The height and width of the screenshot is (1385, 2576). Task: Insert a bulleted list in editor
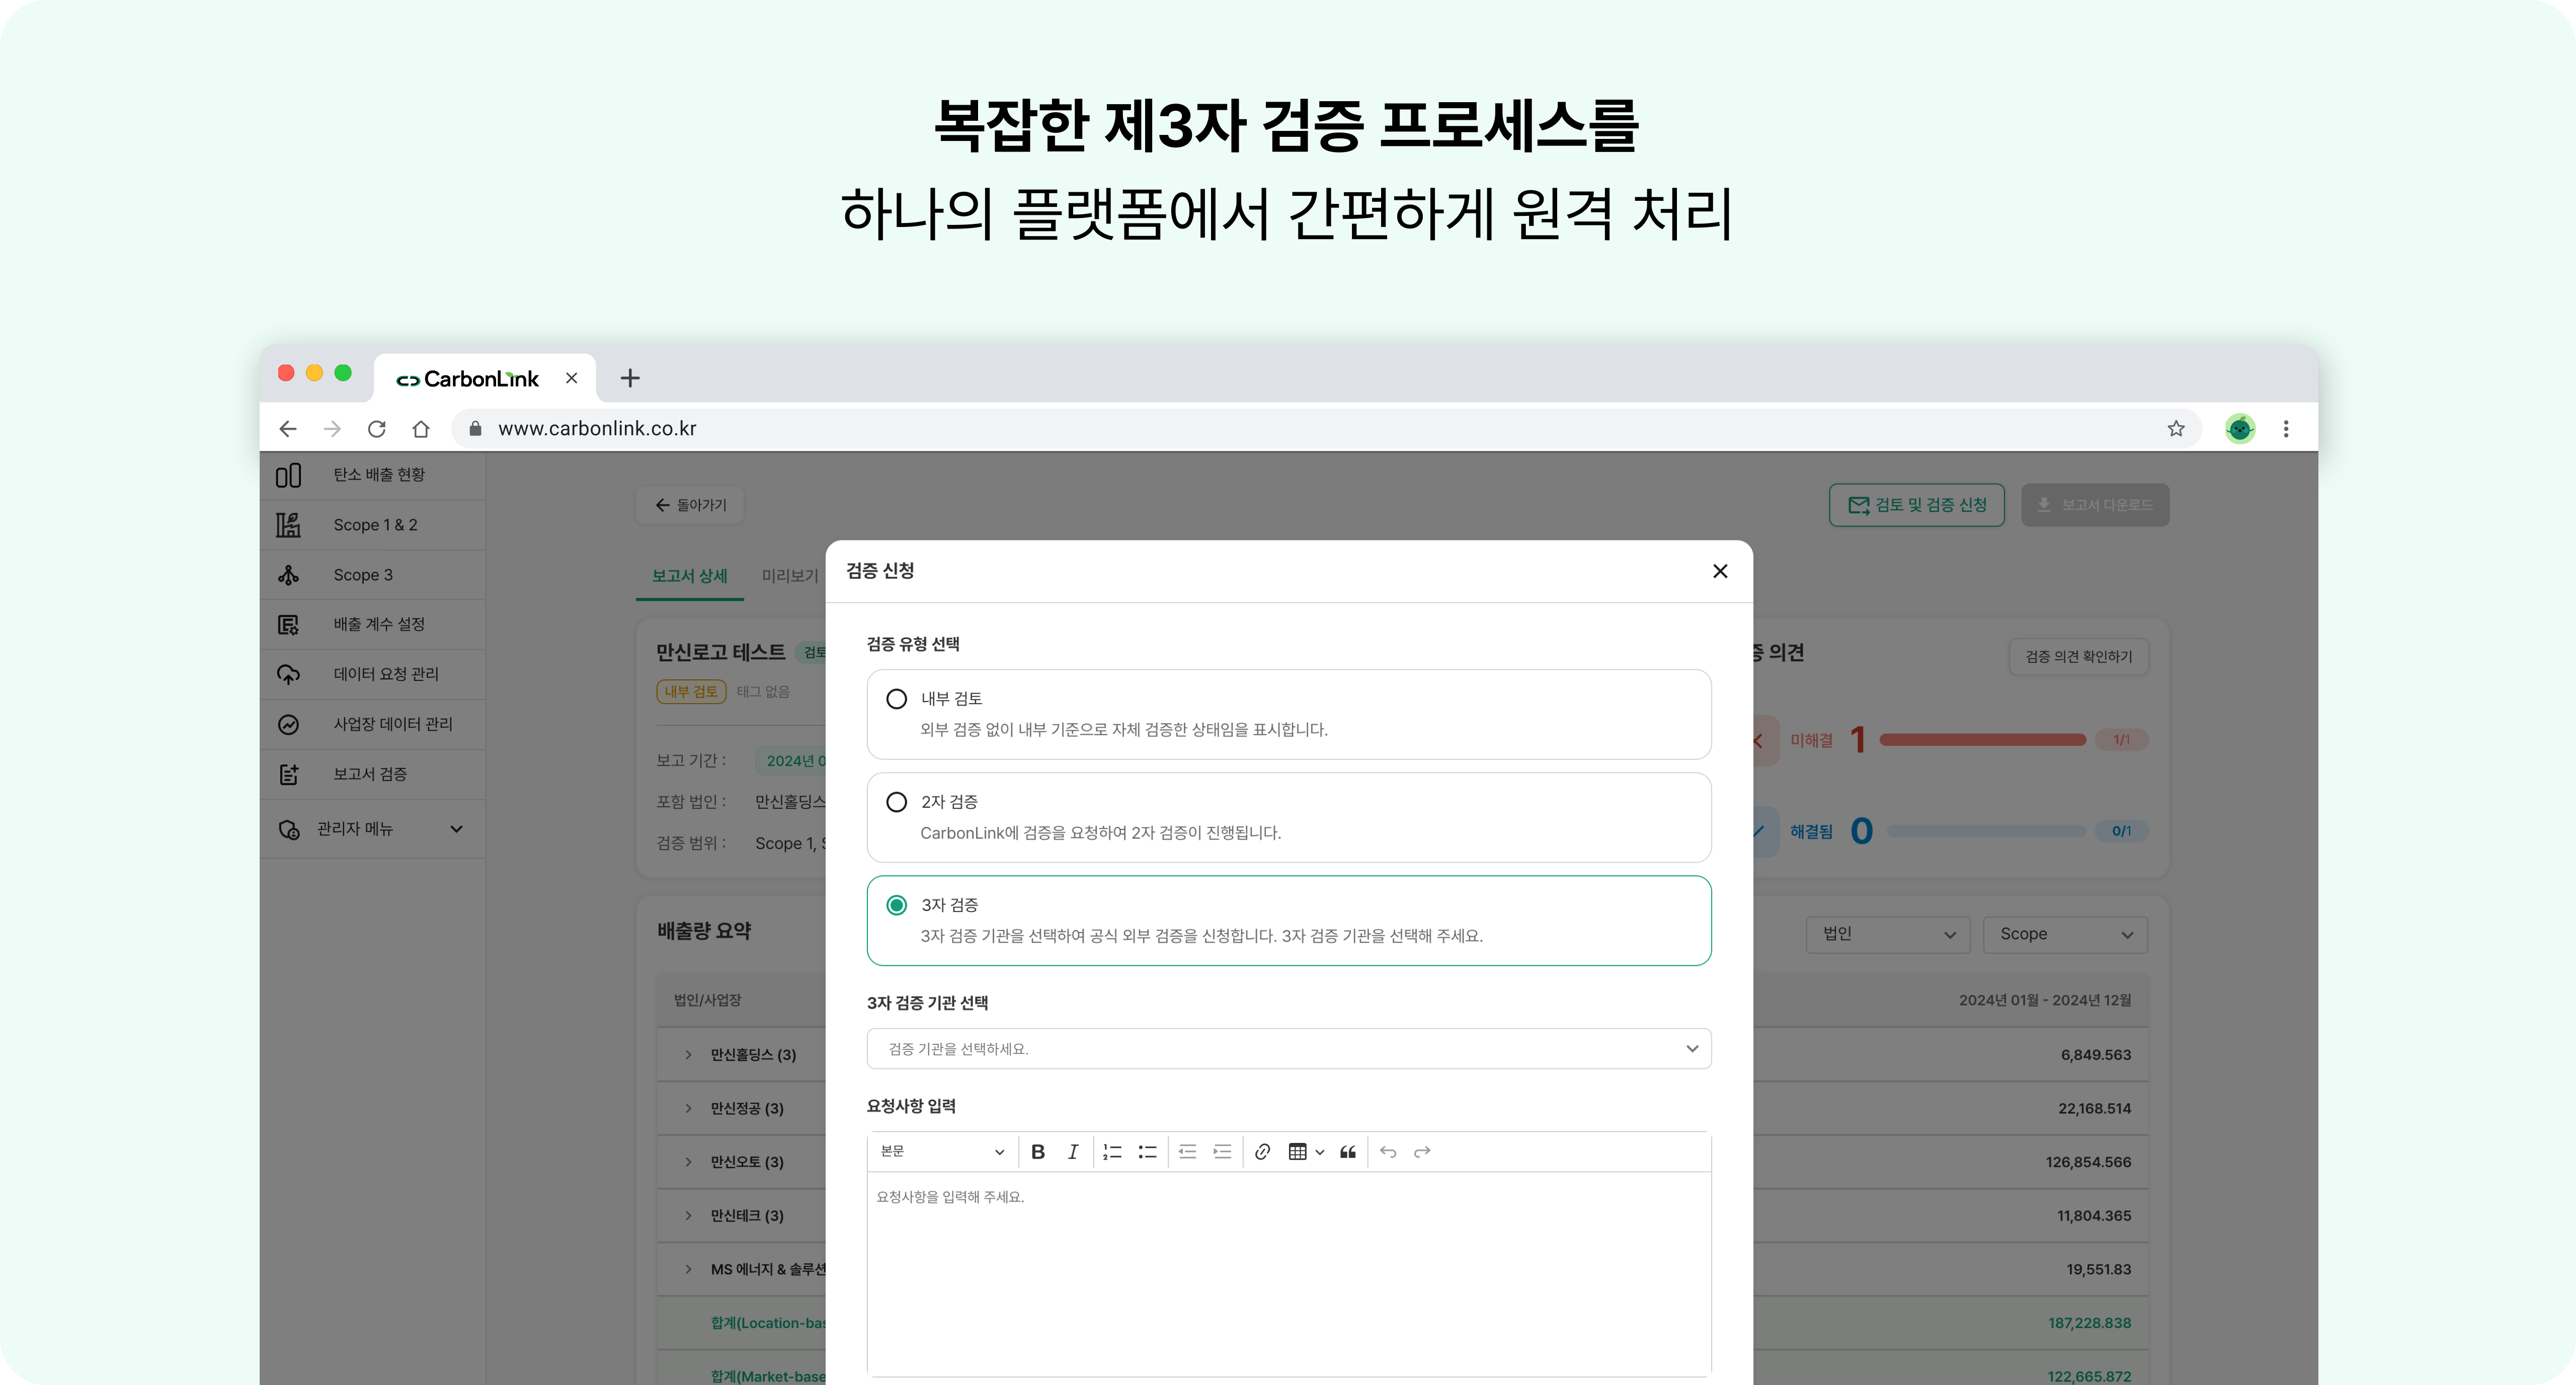[1147, 1152]
